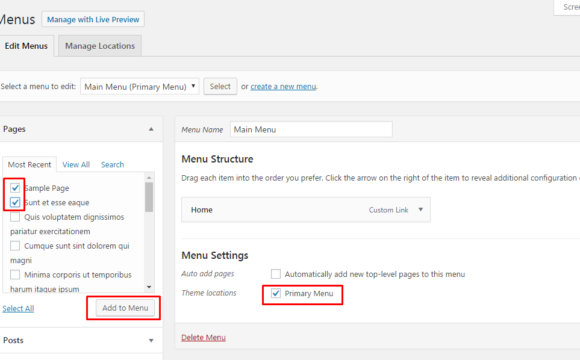Click the Menu Structure heading

click(x=217, y=159)
